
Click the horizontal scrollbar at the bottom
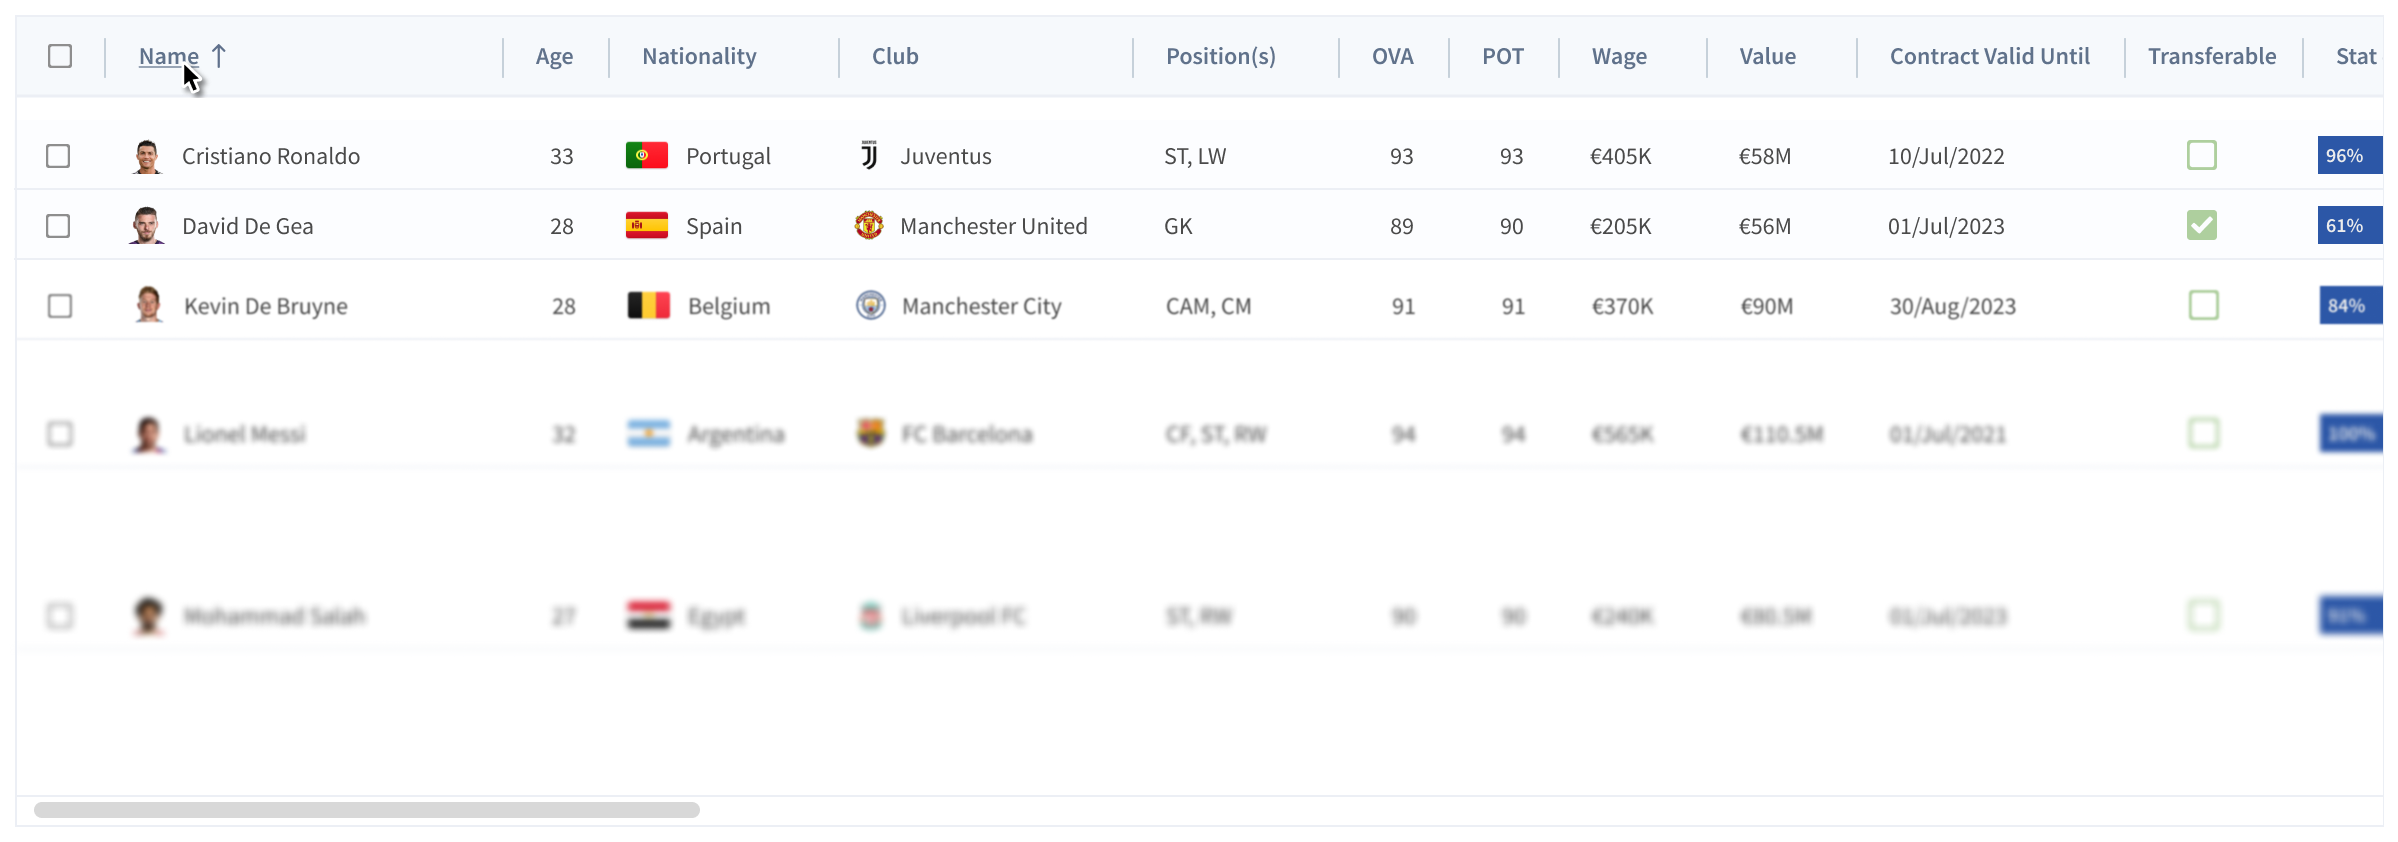(367, 810)
